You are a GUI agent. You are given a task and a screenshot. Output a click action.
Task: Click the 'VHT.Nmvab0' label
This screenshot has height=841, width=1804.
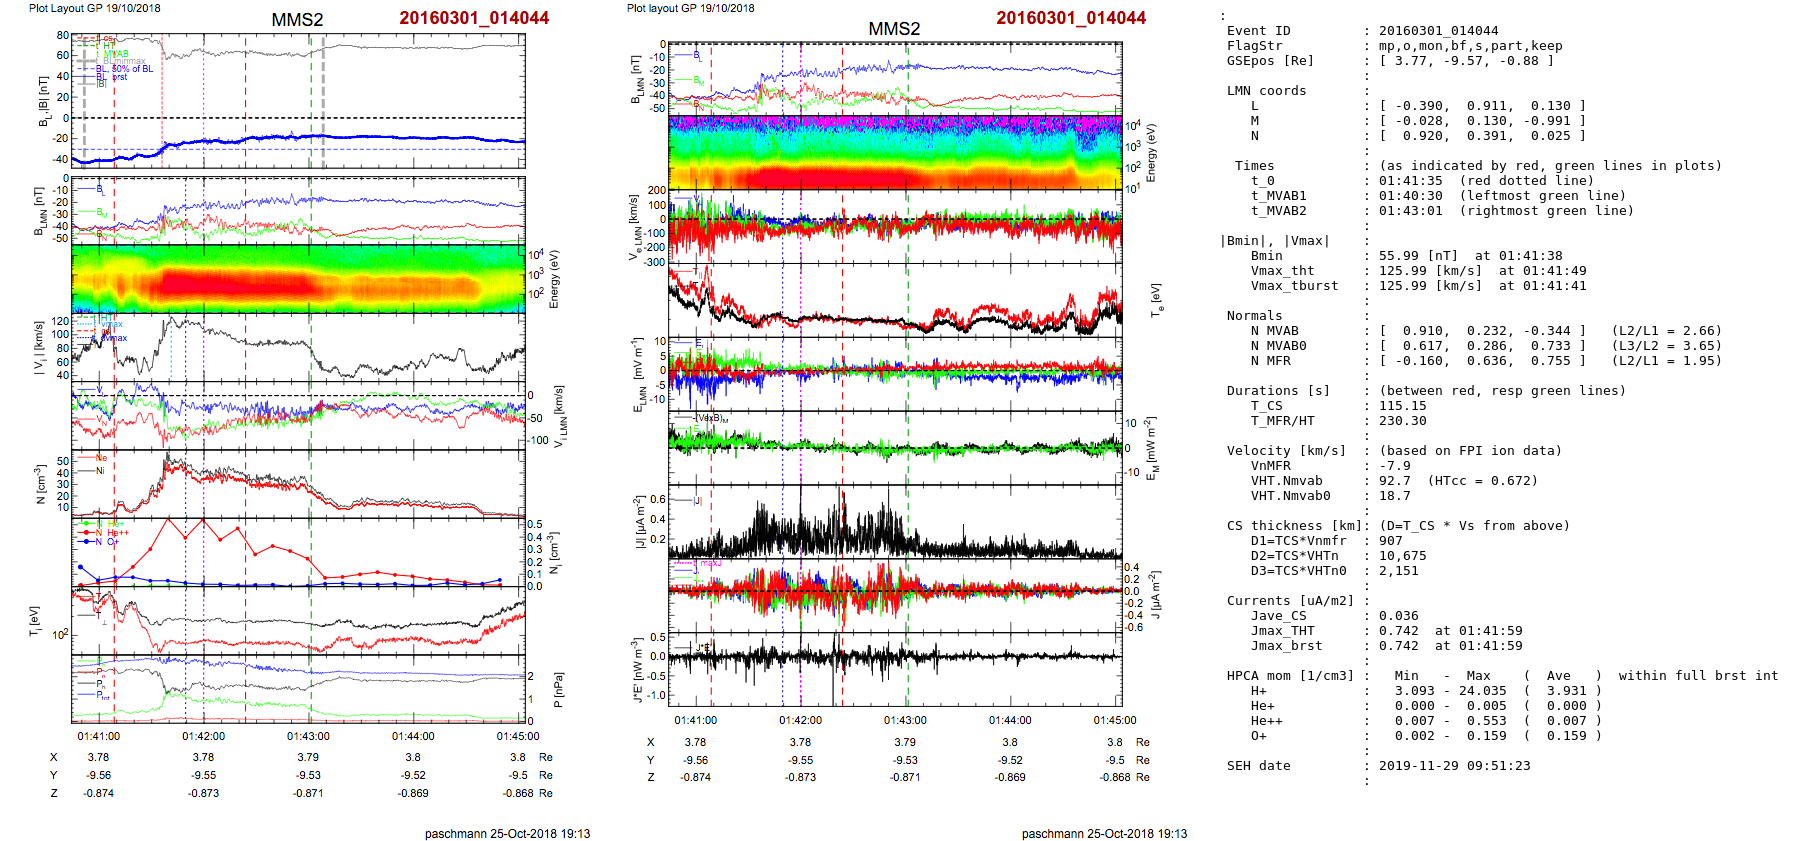pos(1290,496)
